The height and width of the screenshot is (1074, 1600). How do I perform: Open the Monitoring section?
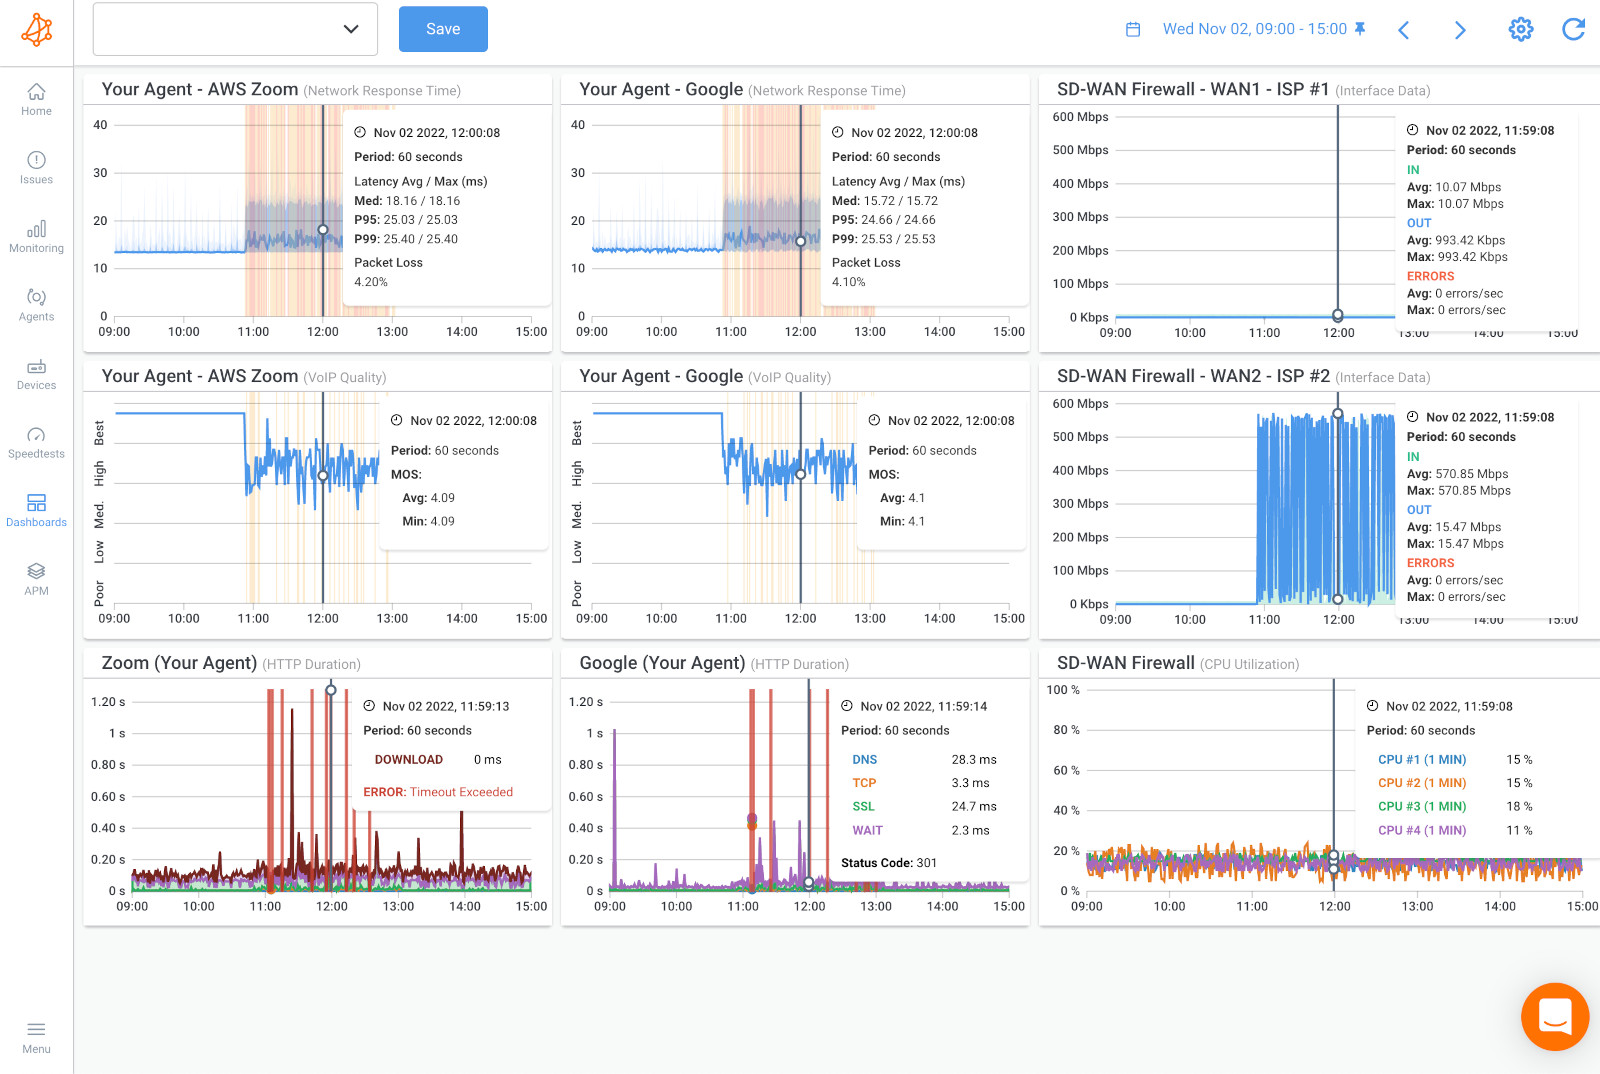coord(36,233)
